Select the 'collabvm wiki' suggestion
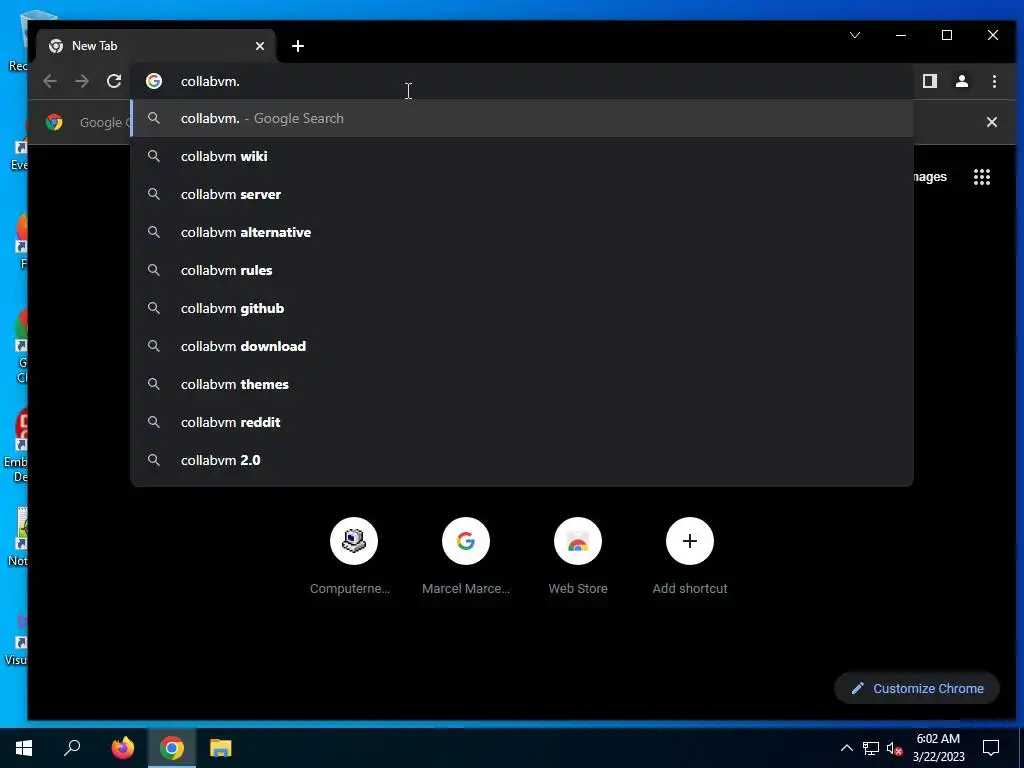This screenshot has width=1024, height=768. pos(522,156)
